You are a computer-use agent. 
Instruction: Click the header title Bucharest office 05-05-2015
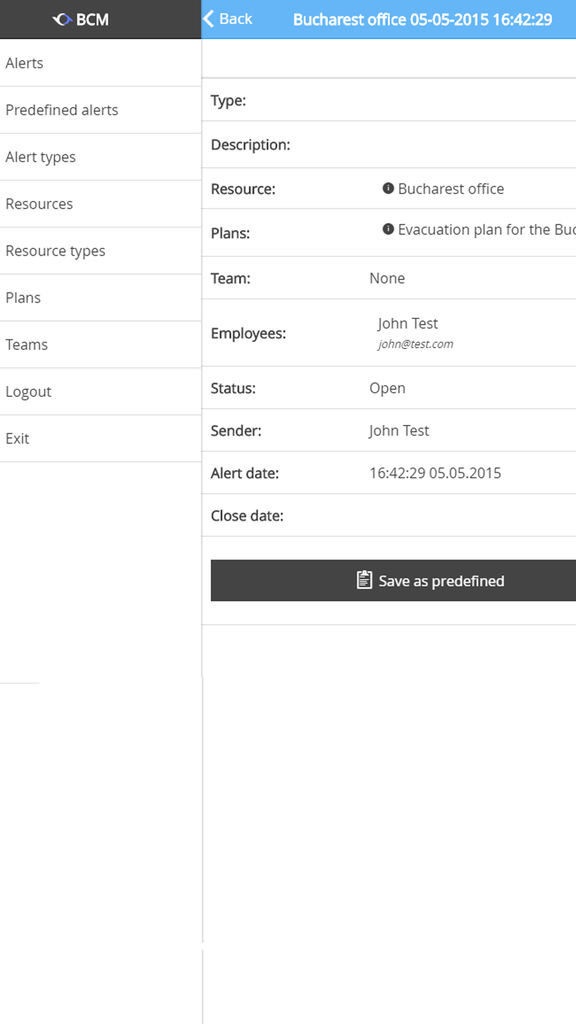tap(423, 20)
